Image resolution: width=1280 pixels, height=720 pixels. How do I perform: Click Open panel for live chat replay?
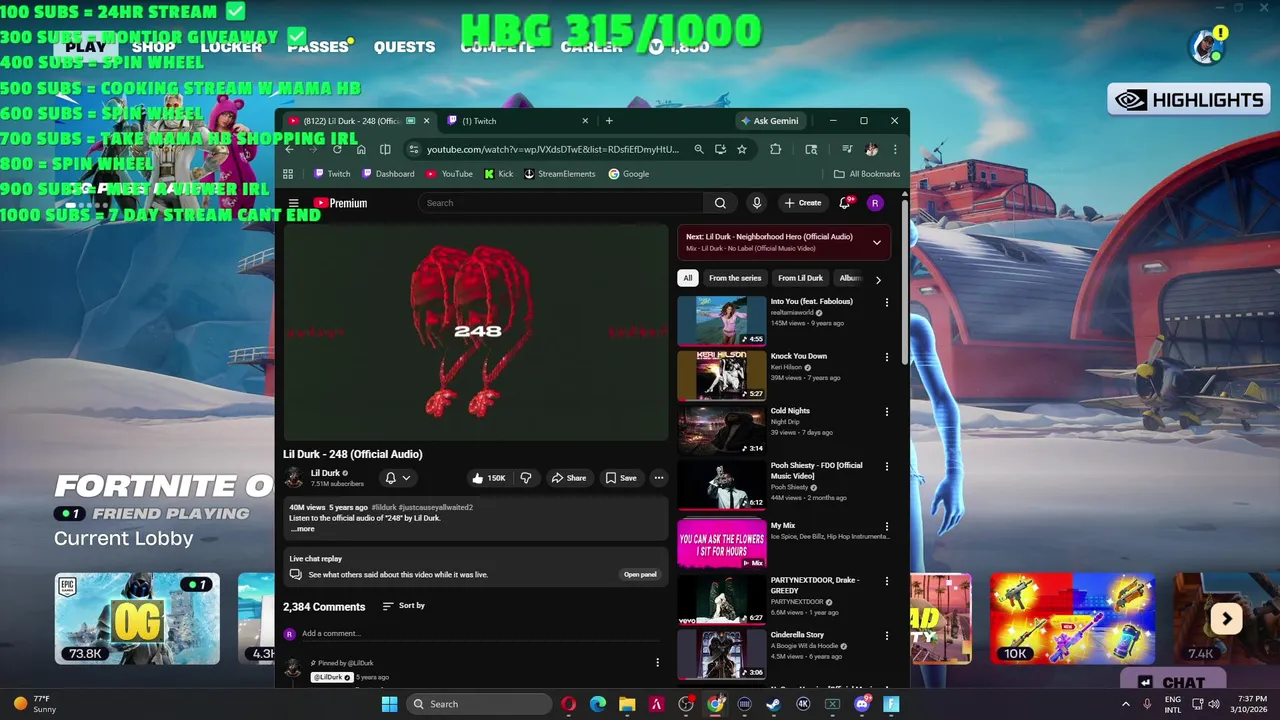pyautogui.click(x=640, y=575)
